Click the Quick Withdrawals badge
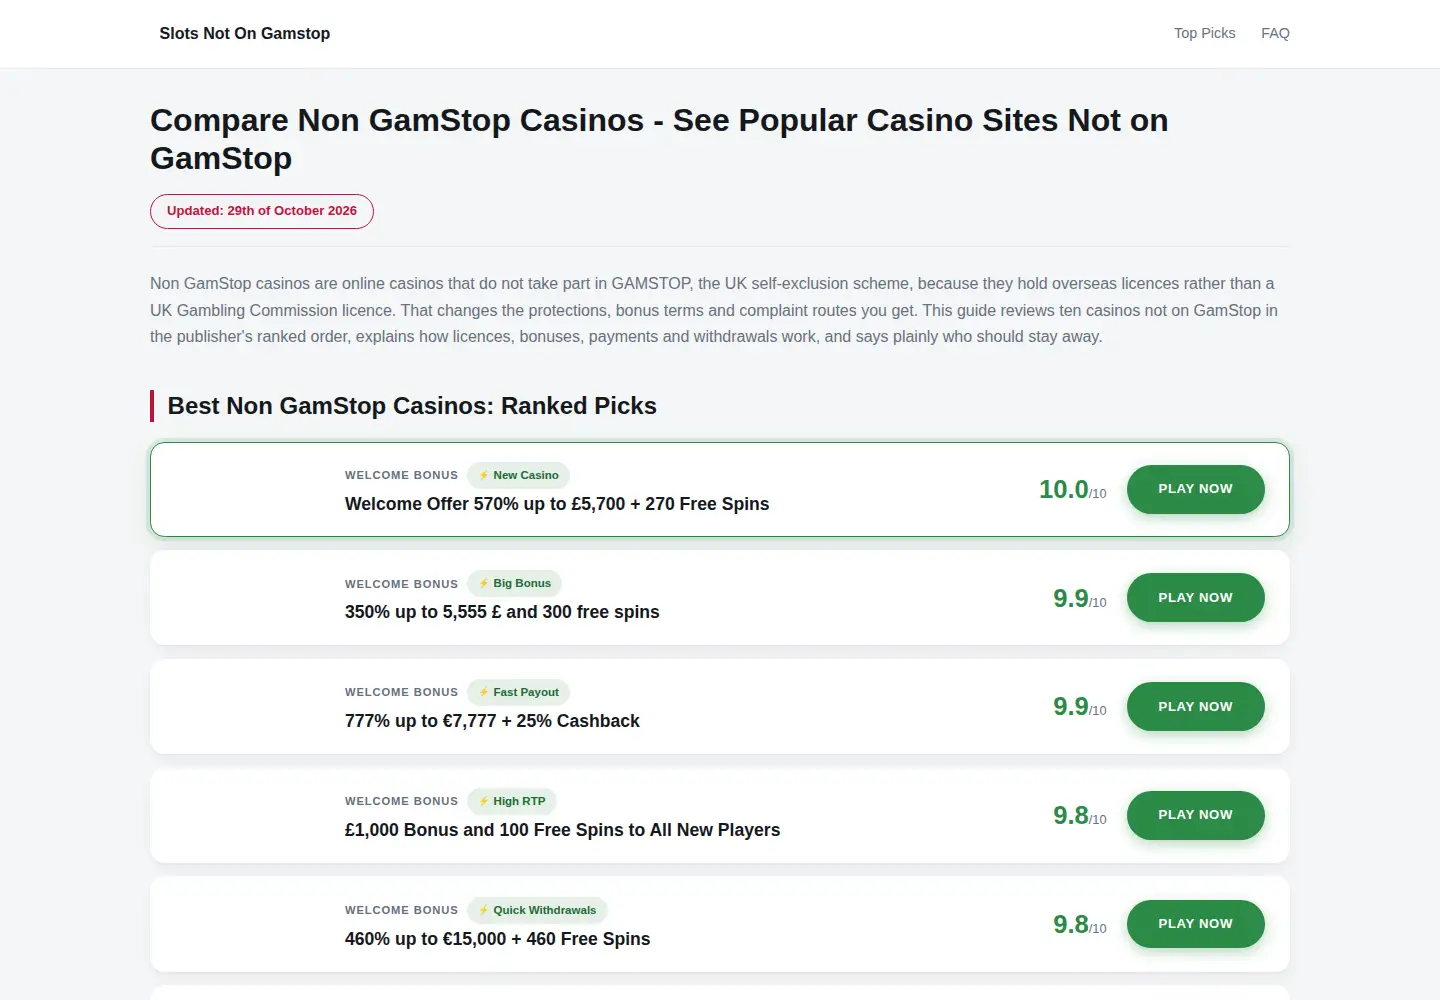Screen dimensions: 1440x1000 537,910
